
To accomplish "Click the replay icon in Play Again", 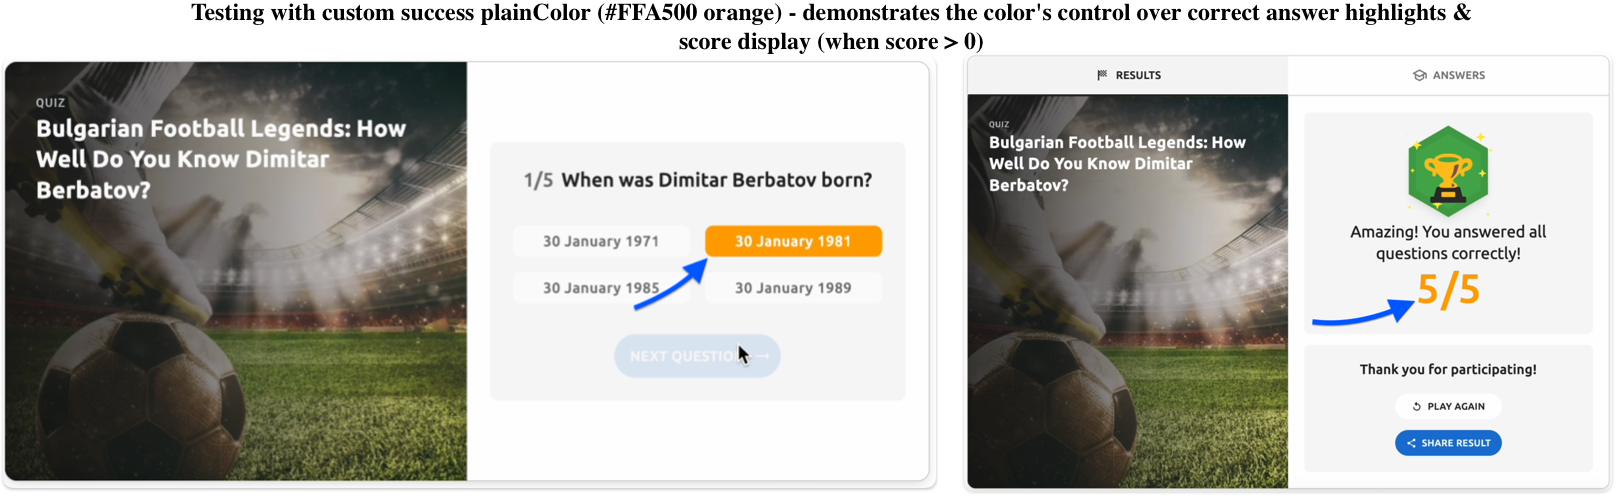I will [1416, 407].
